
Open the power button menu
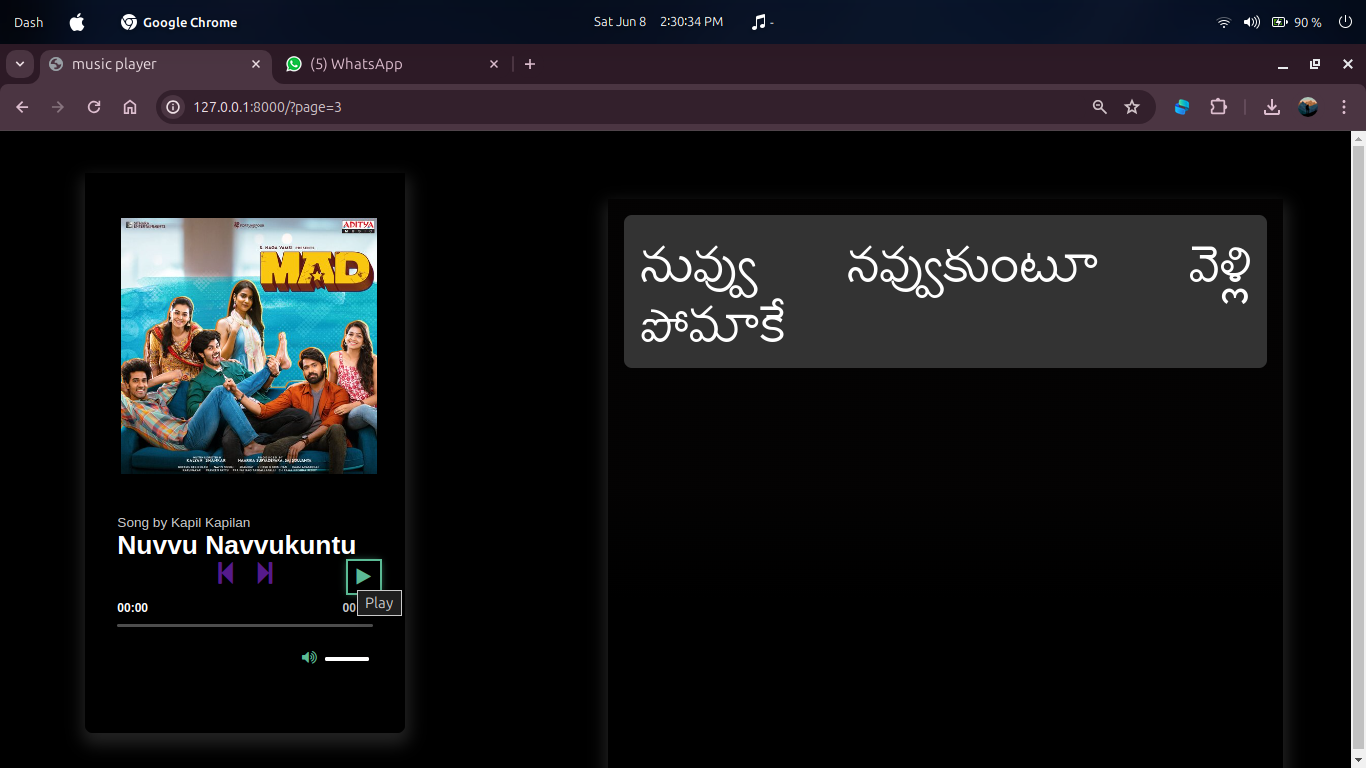point(1345,22)
